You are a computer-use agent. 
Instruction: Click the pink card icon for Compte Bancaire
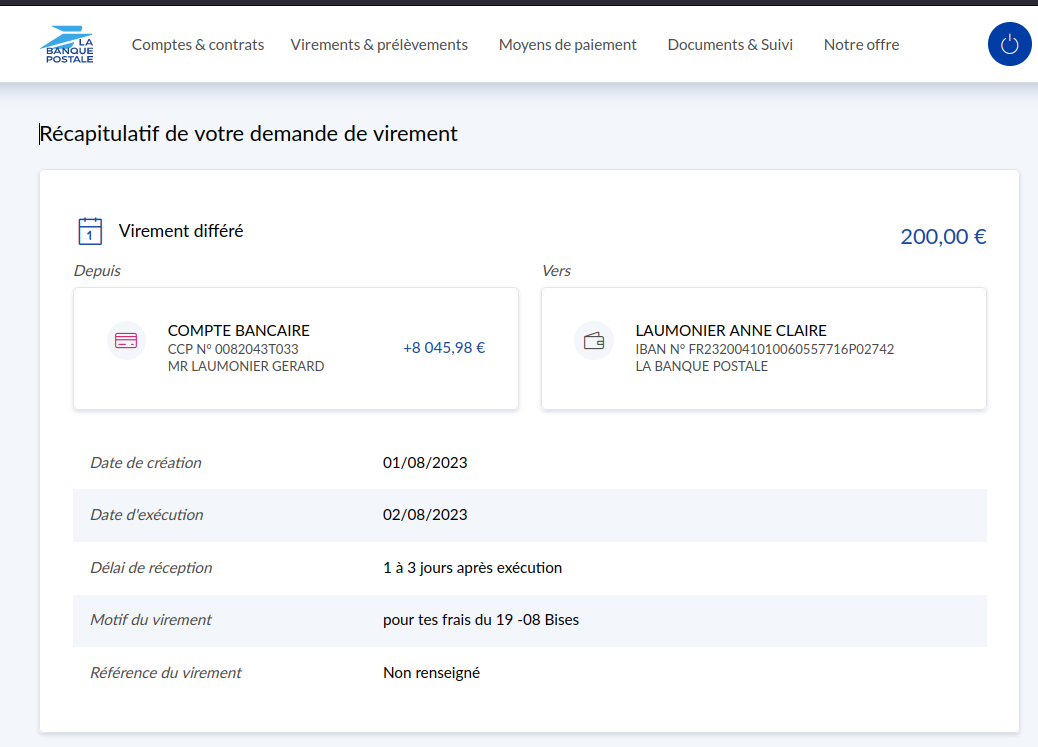126,341
